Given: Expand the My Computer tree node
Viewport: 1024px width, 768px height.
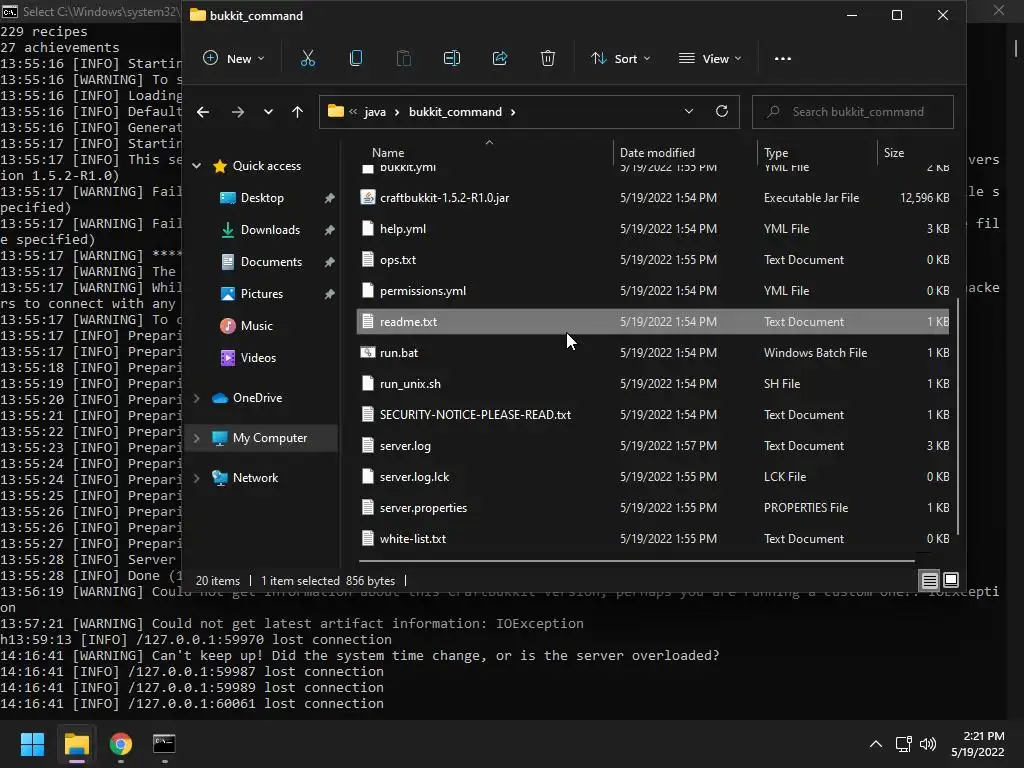Looking at the screenshot, I should (197, 438).
